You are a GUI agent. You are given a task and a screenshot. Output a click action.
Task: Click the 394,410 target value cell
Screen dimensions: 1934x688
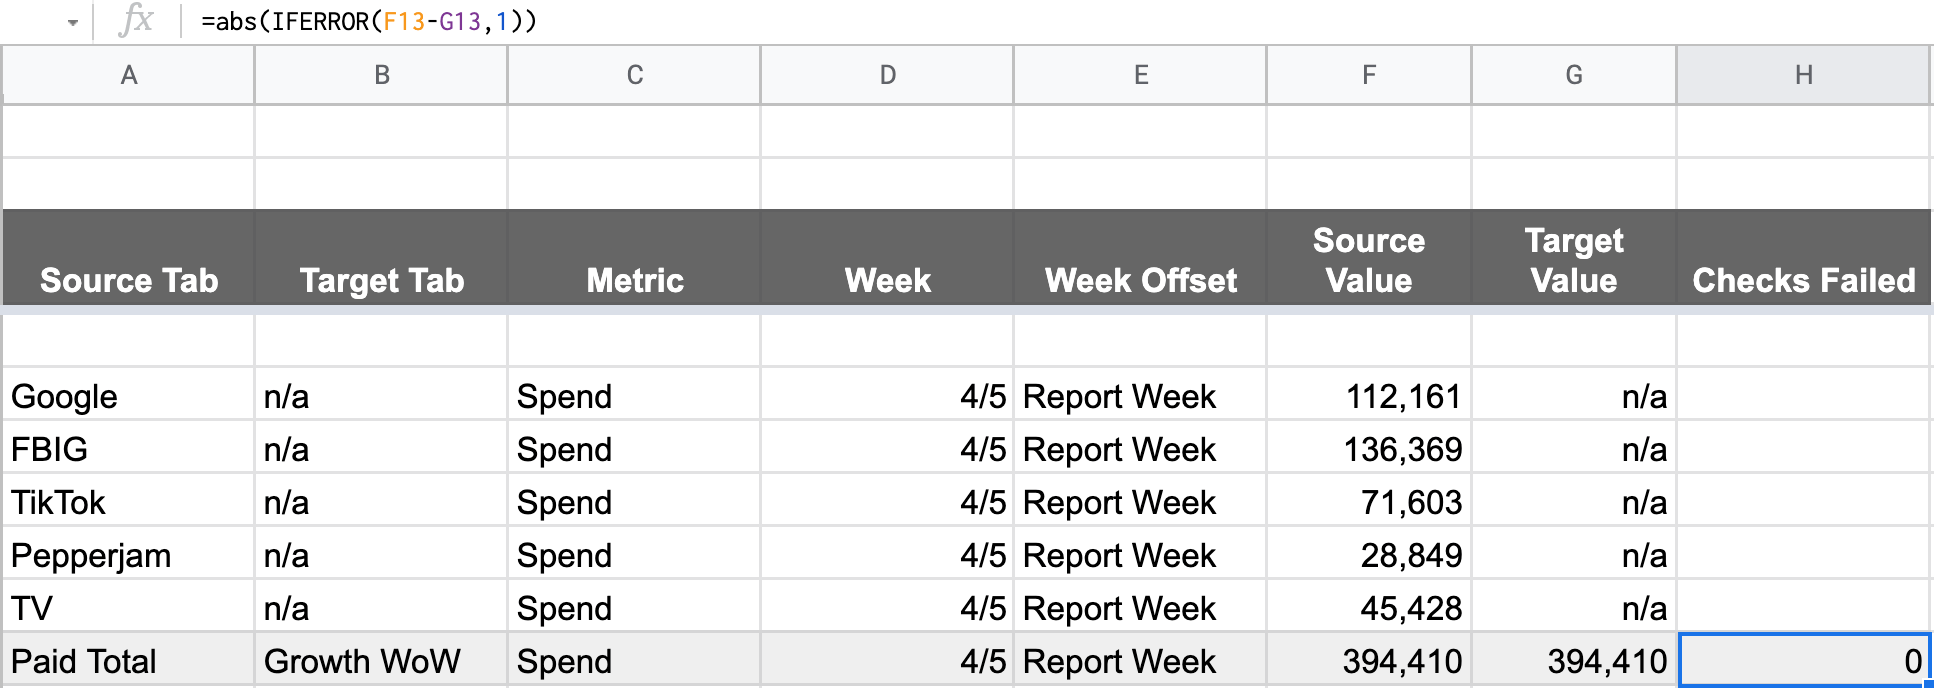click(1574, 661)
